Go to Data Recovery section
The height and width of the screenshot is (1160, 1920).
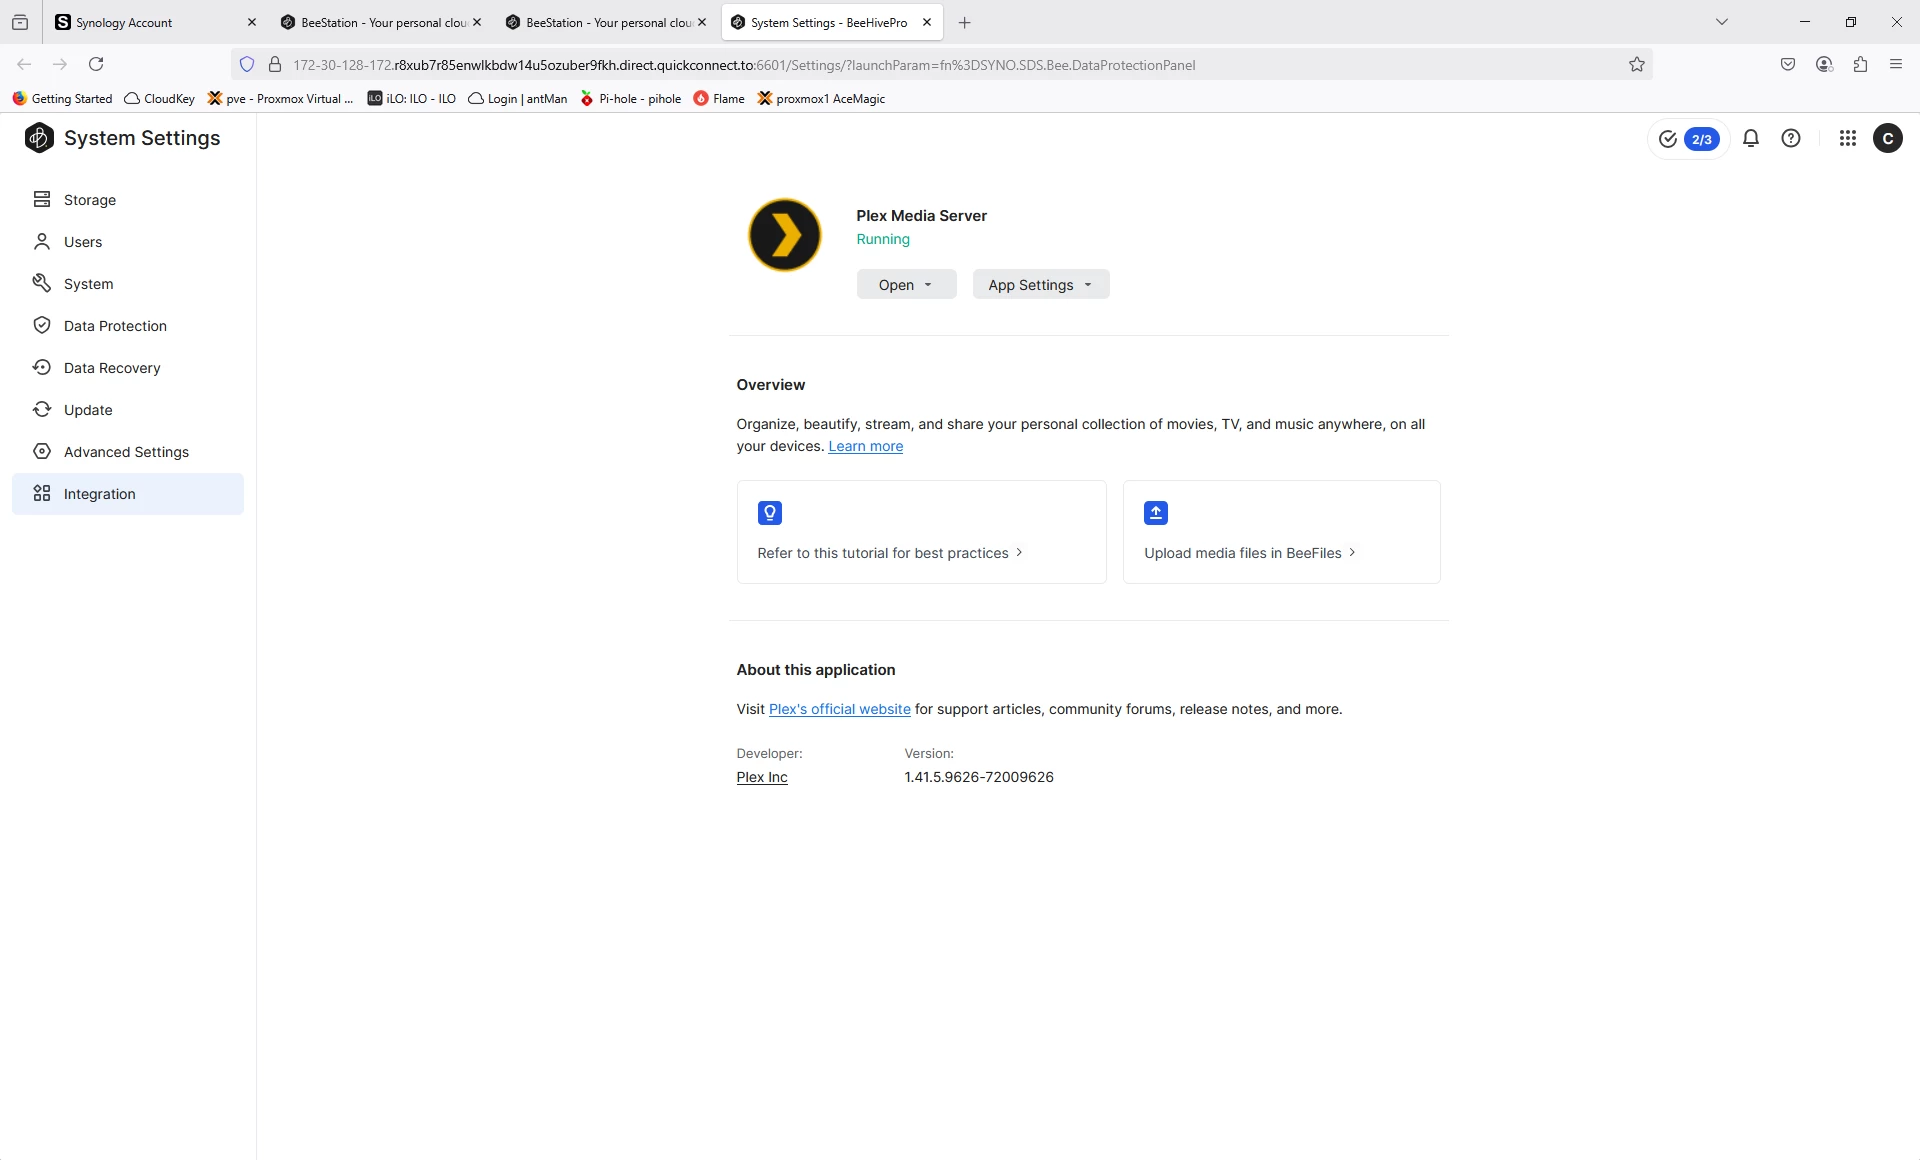(128, 368)
